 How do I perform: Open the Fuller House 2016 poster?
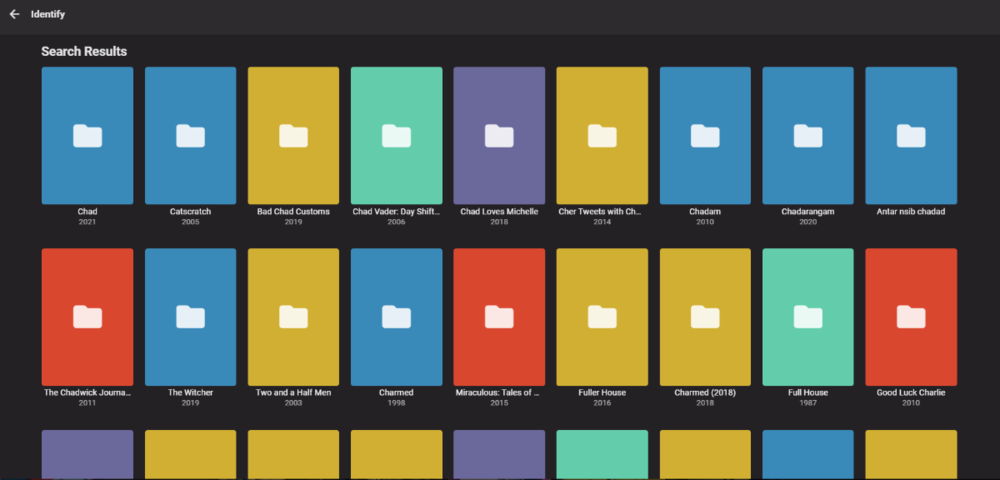tap(602, 317)
